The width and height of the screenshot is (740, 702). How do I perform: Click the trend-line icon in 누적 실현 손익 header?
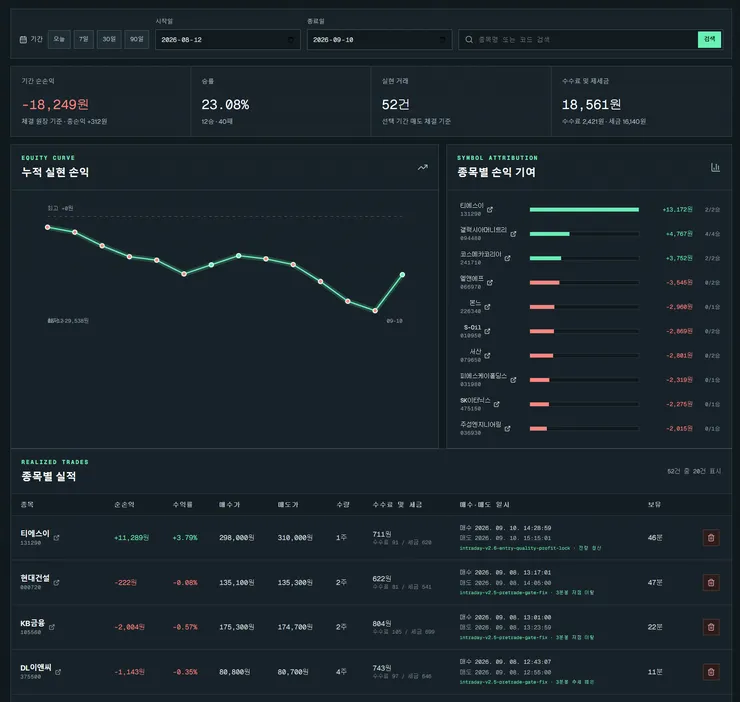[x=422, y=167]
